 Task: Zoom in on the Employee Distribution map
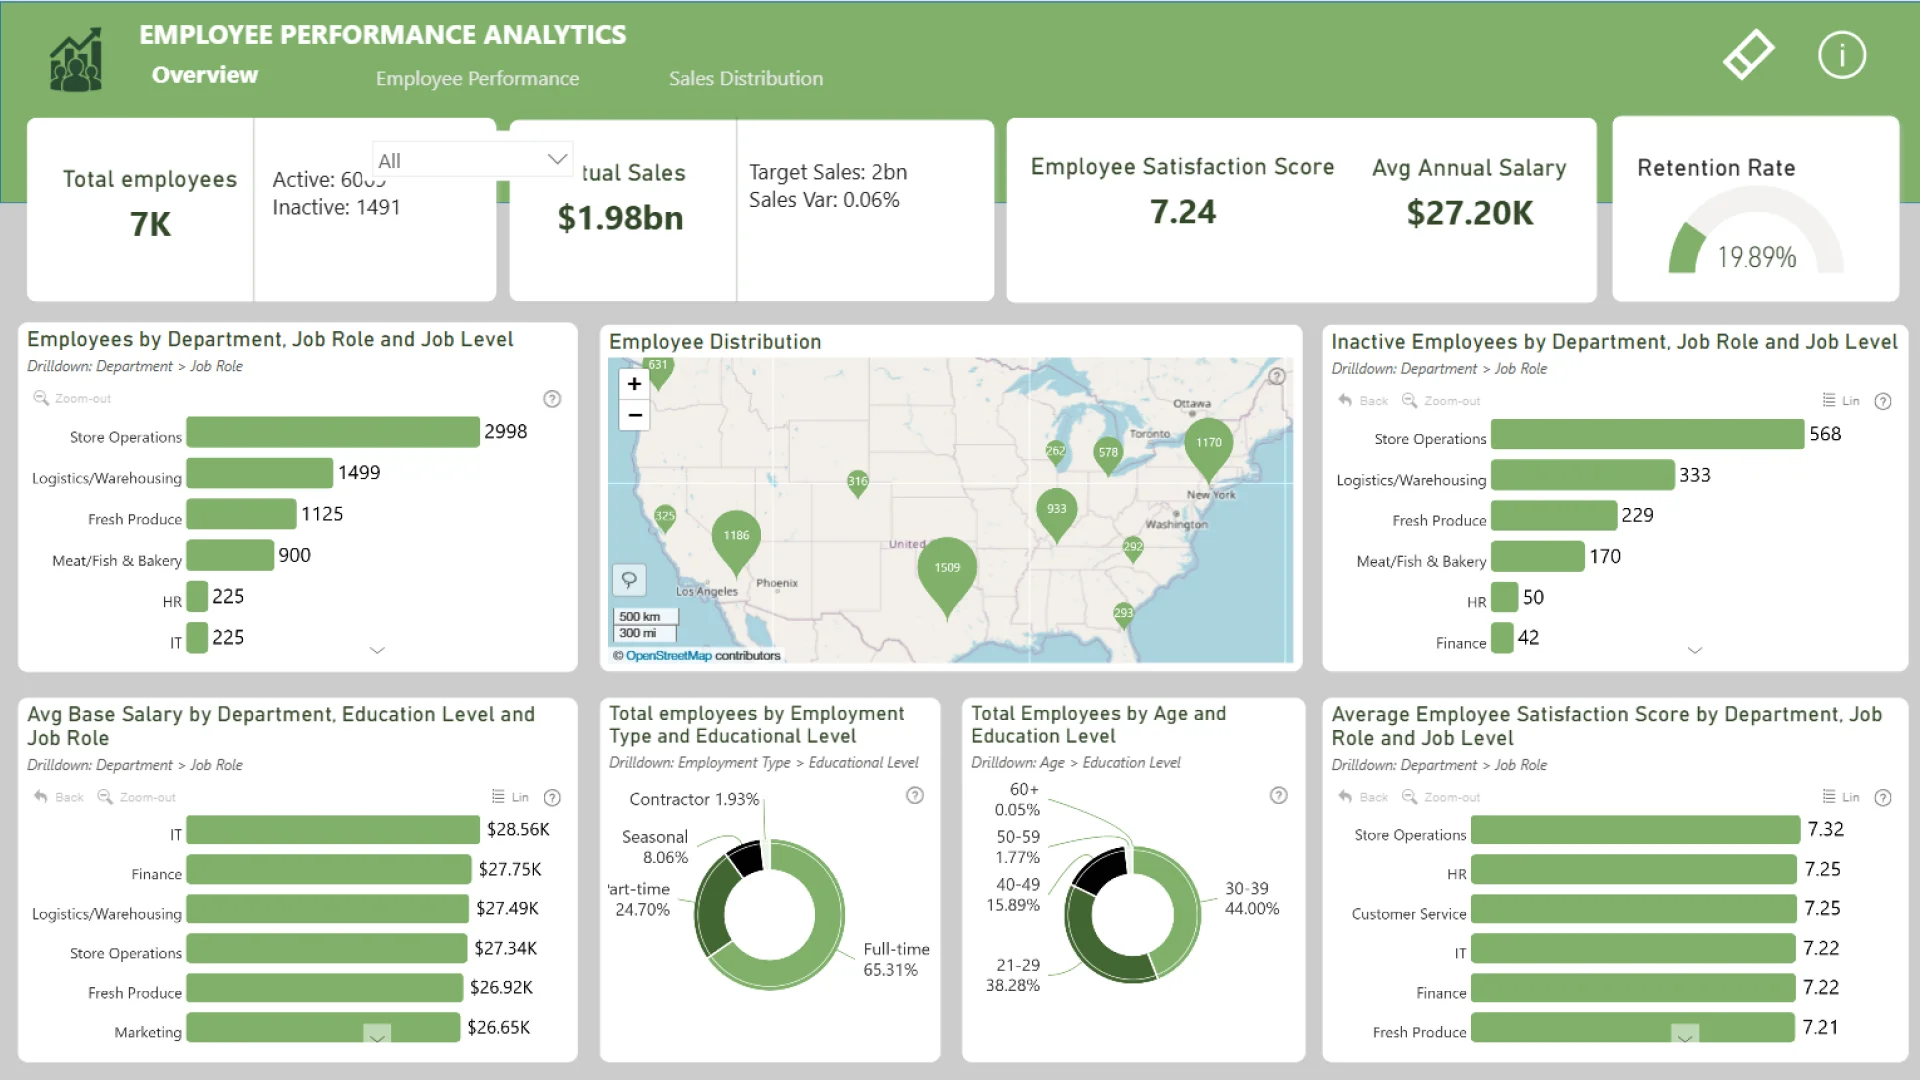(634, 384)
